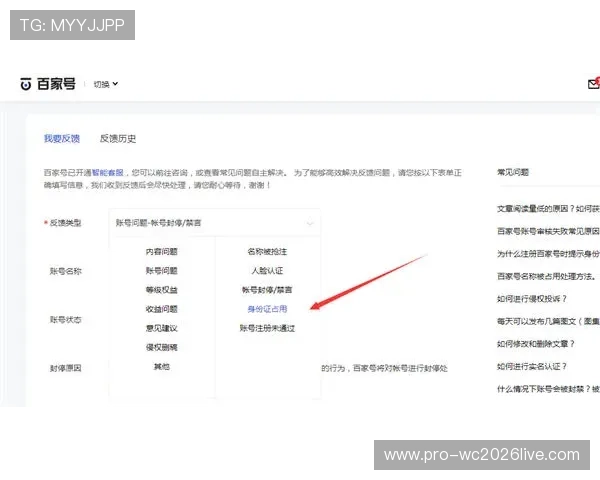Screen dimensions: 600x480
Task: Click the 反馈类型 field label
Action: point(65,223)
